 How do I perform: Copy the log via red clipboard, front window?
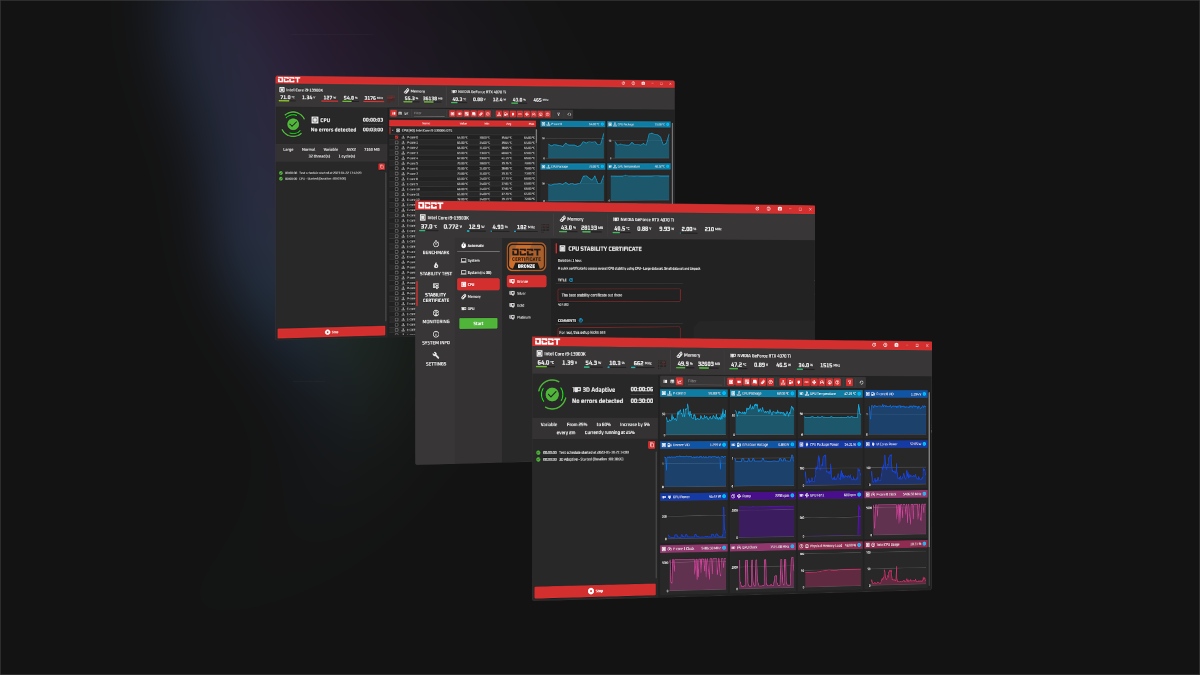tap(650, 443)
